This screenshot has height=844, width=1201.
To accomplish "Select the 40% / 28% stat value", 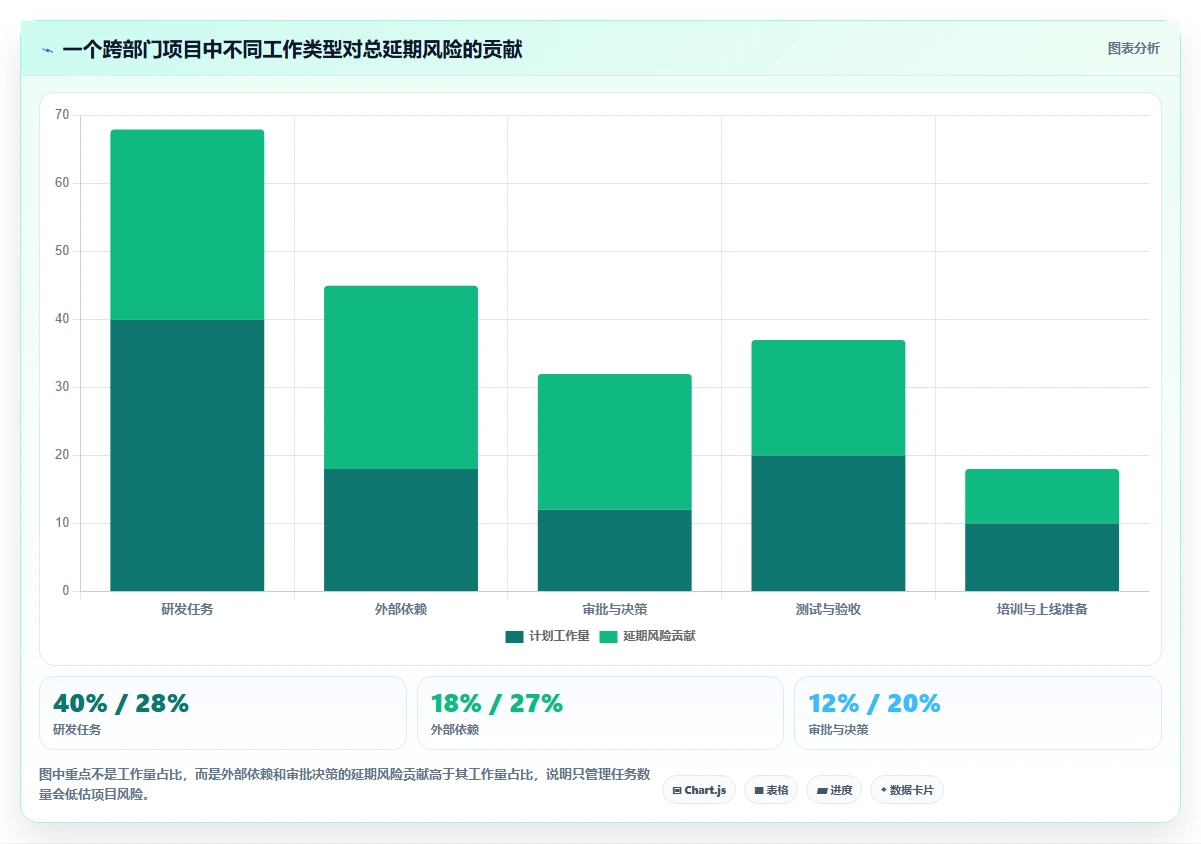I will [121, 704].
